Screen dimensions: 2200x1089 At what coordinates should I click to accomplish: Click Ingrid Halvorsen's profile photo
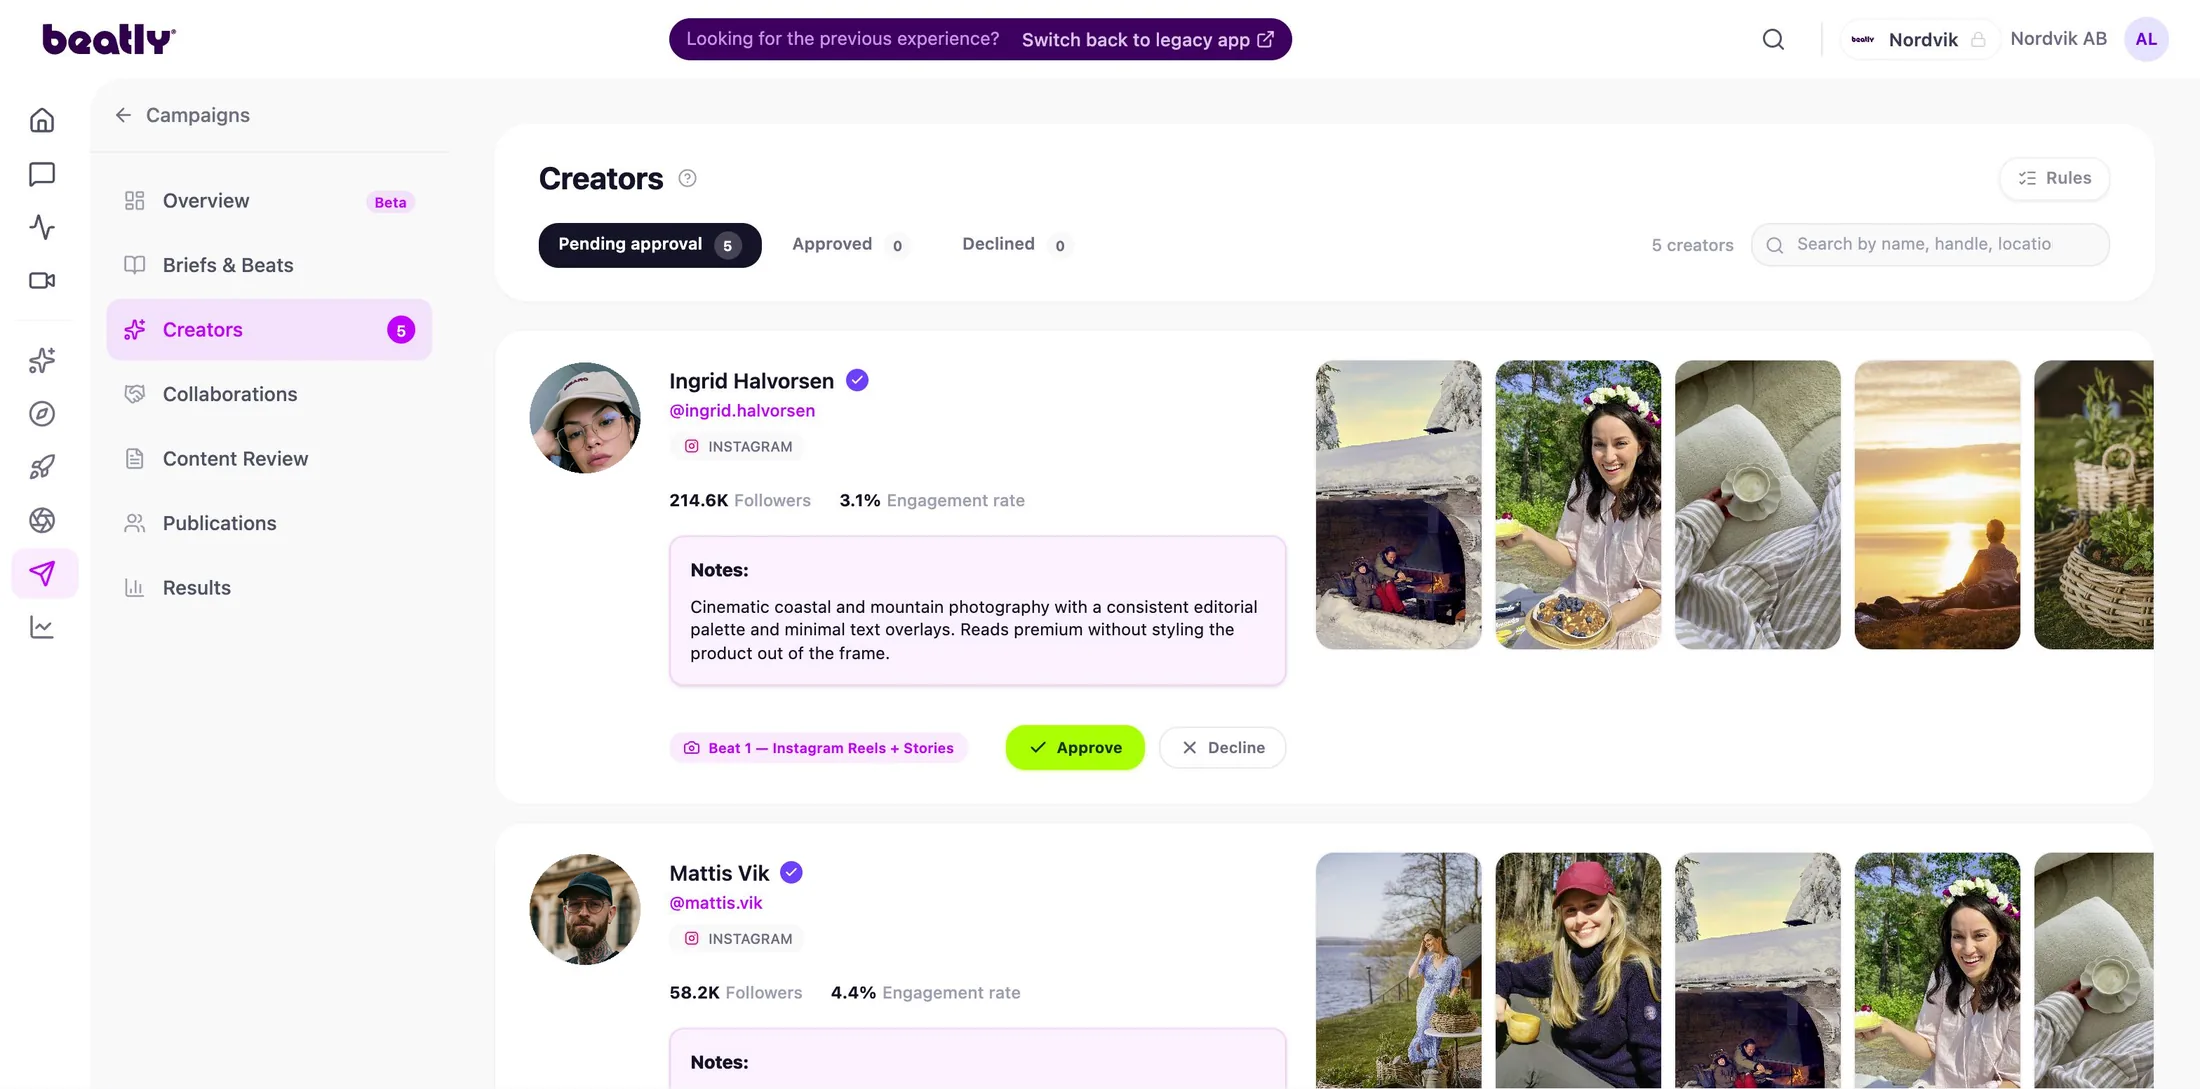[x=585, y=418]
